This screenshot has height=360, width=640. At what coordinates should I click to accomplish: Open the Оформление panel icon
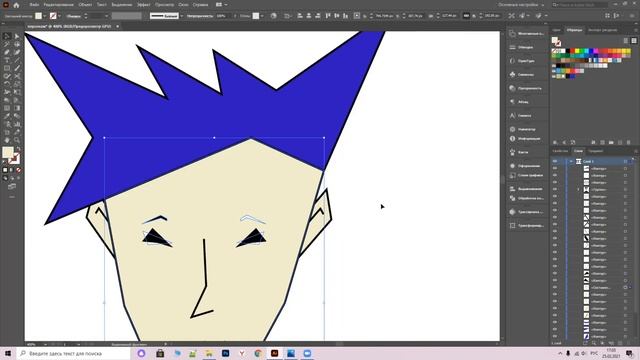512,166
